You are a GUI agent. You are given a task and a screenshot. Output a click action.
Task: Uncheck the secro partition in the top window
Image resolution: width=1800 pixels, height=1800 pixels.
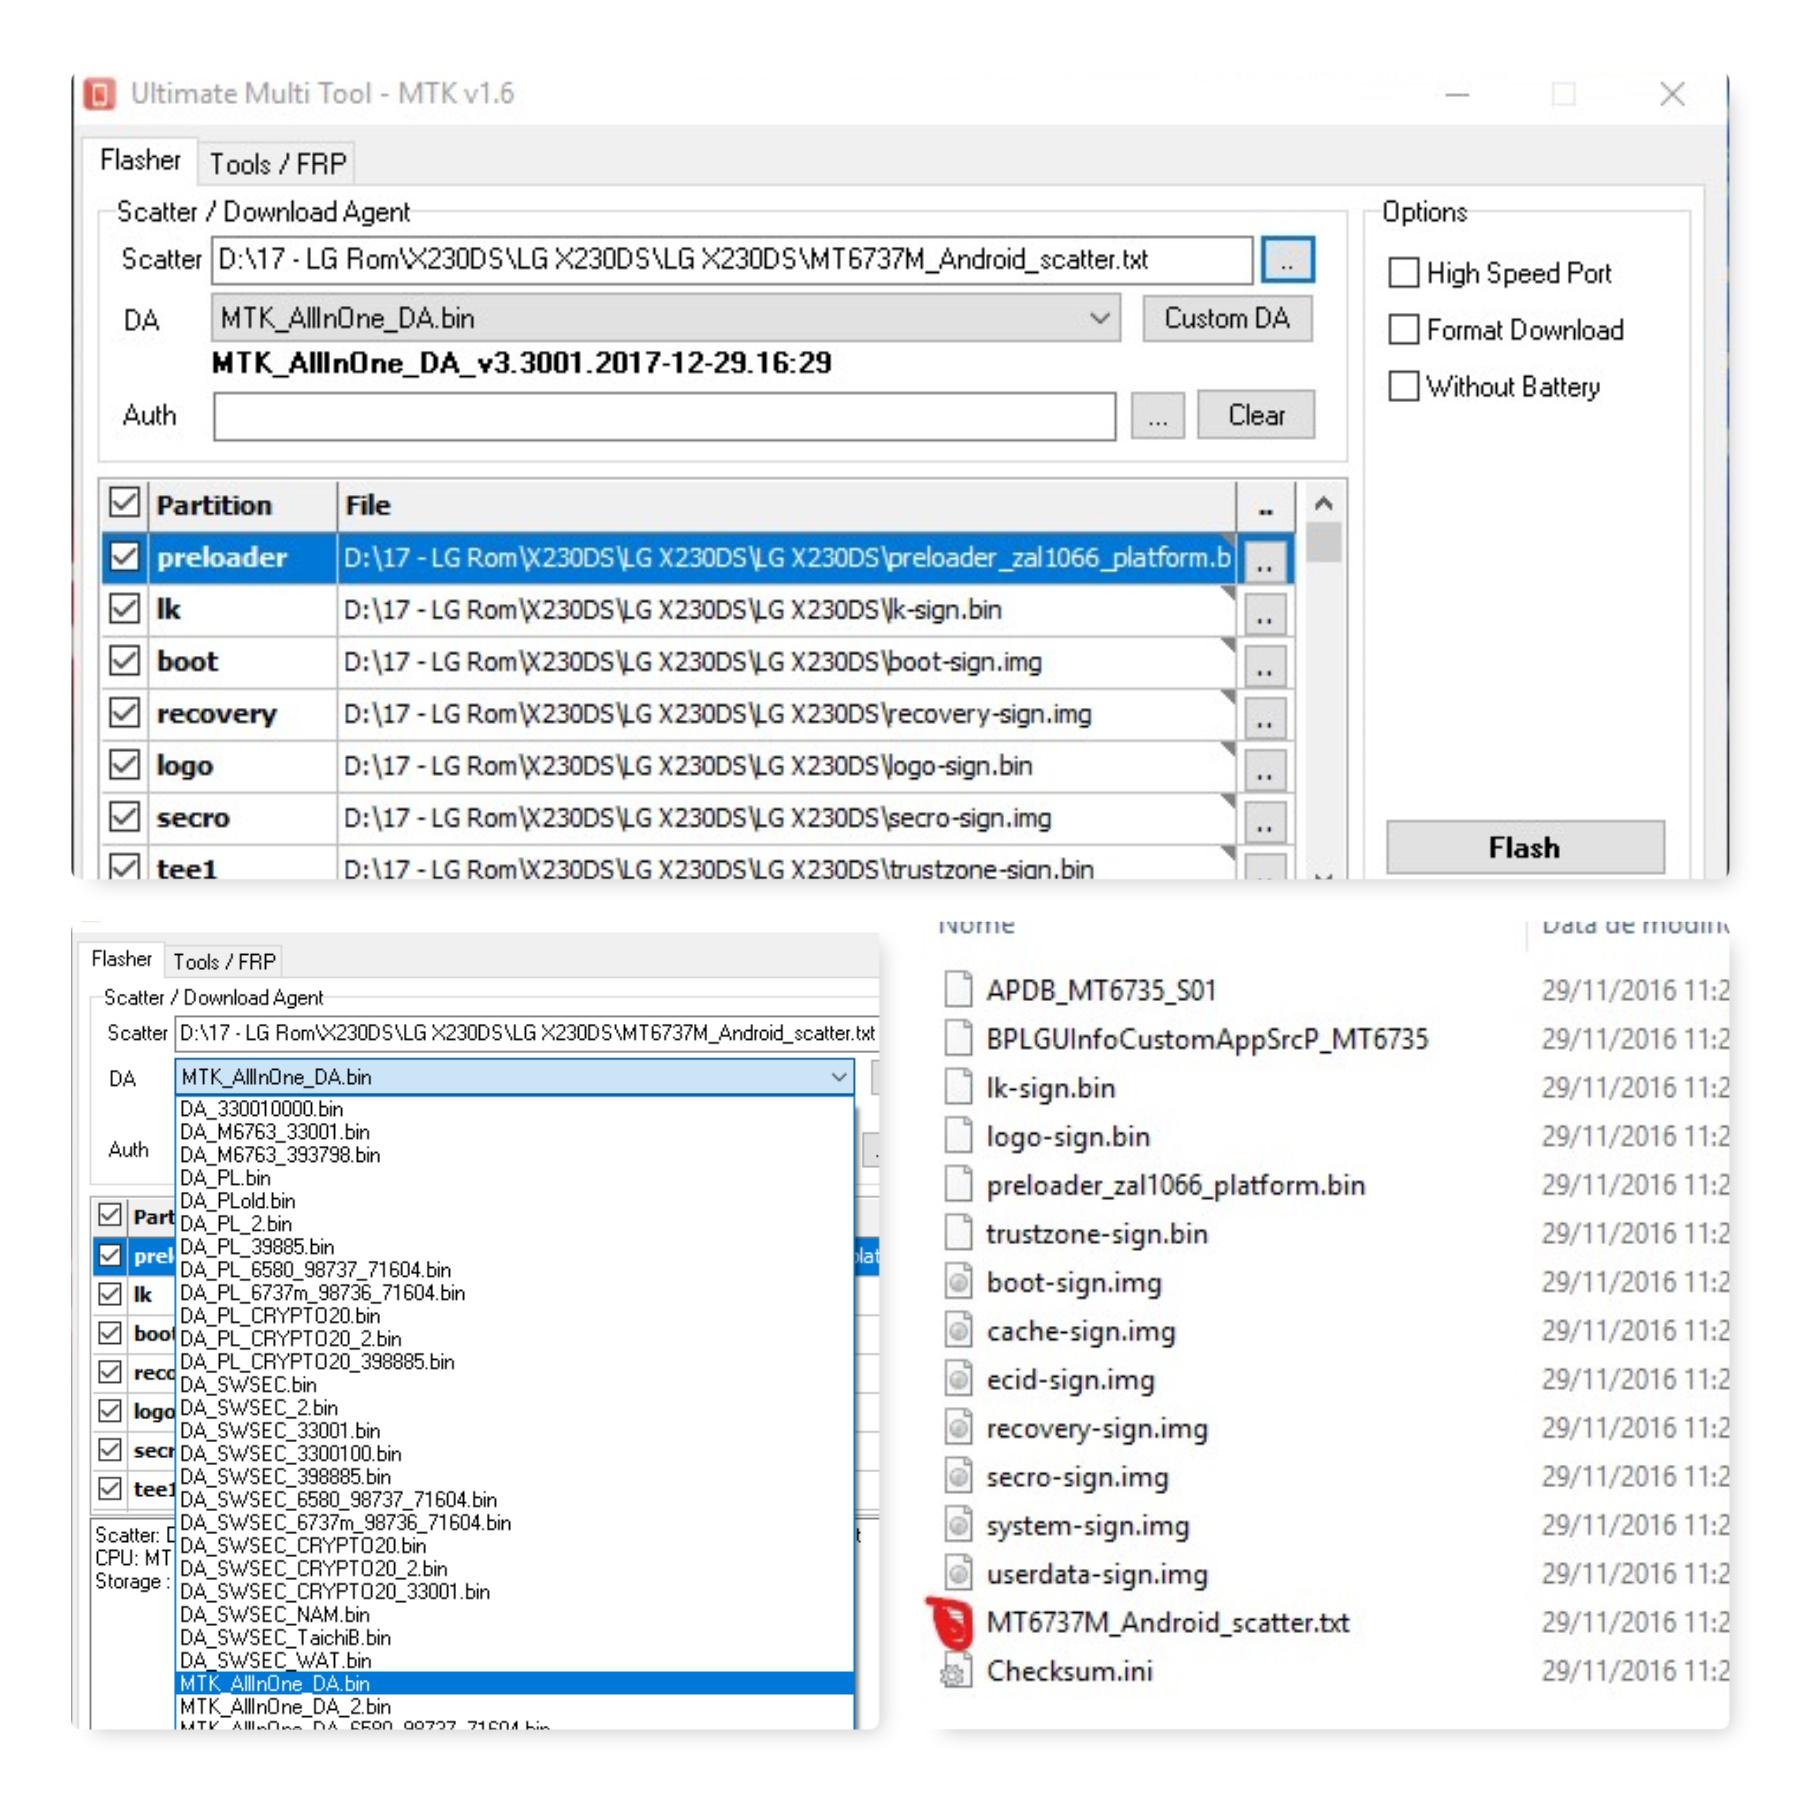tap(124, 816)
